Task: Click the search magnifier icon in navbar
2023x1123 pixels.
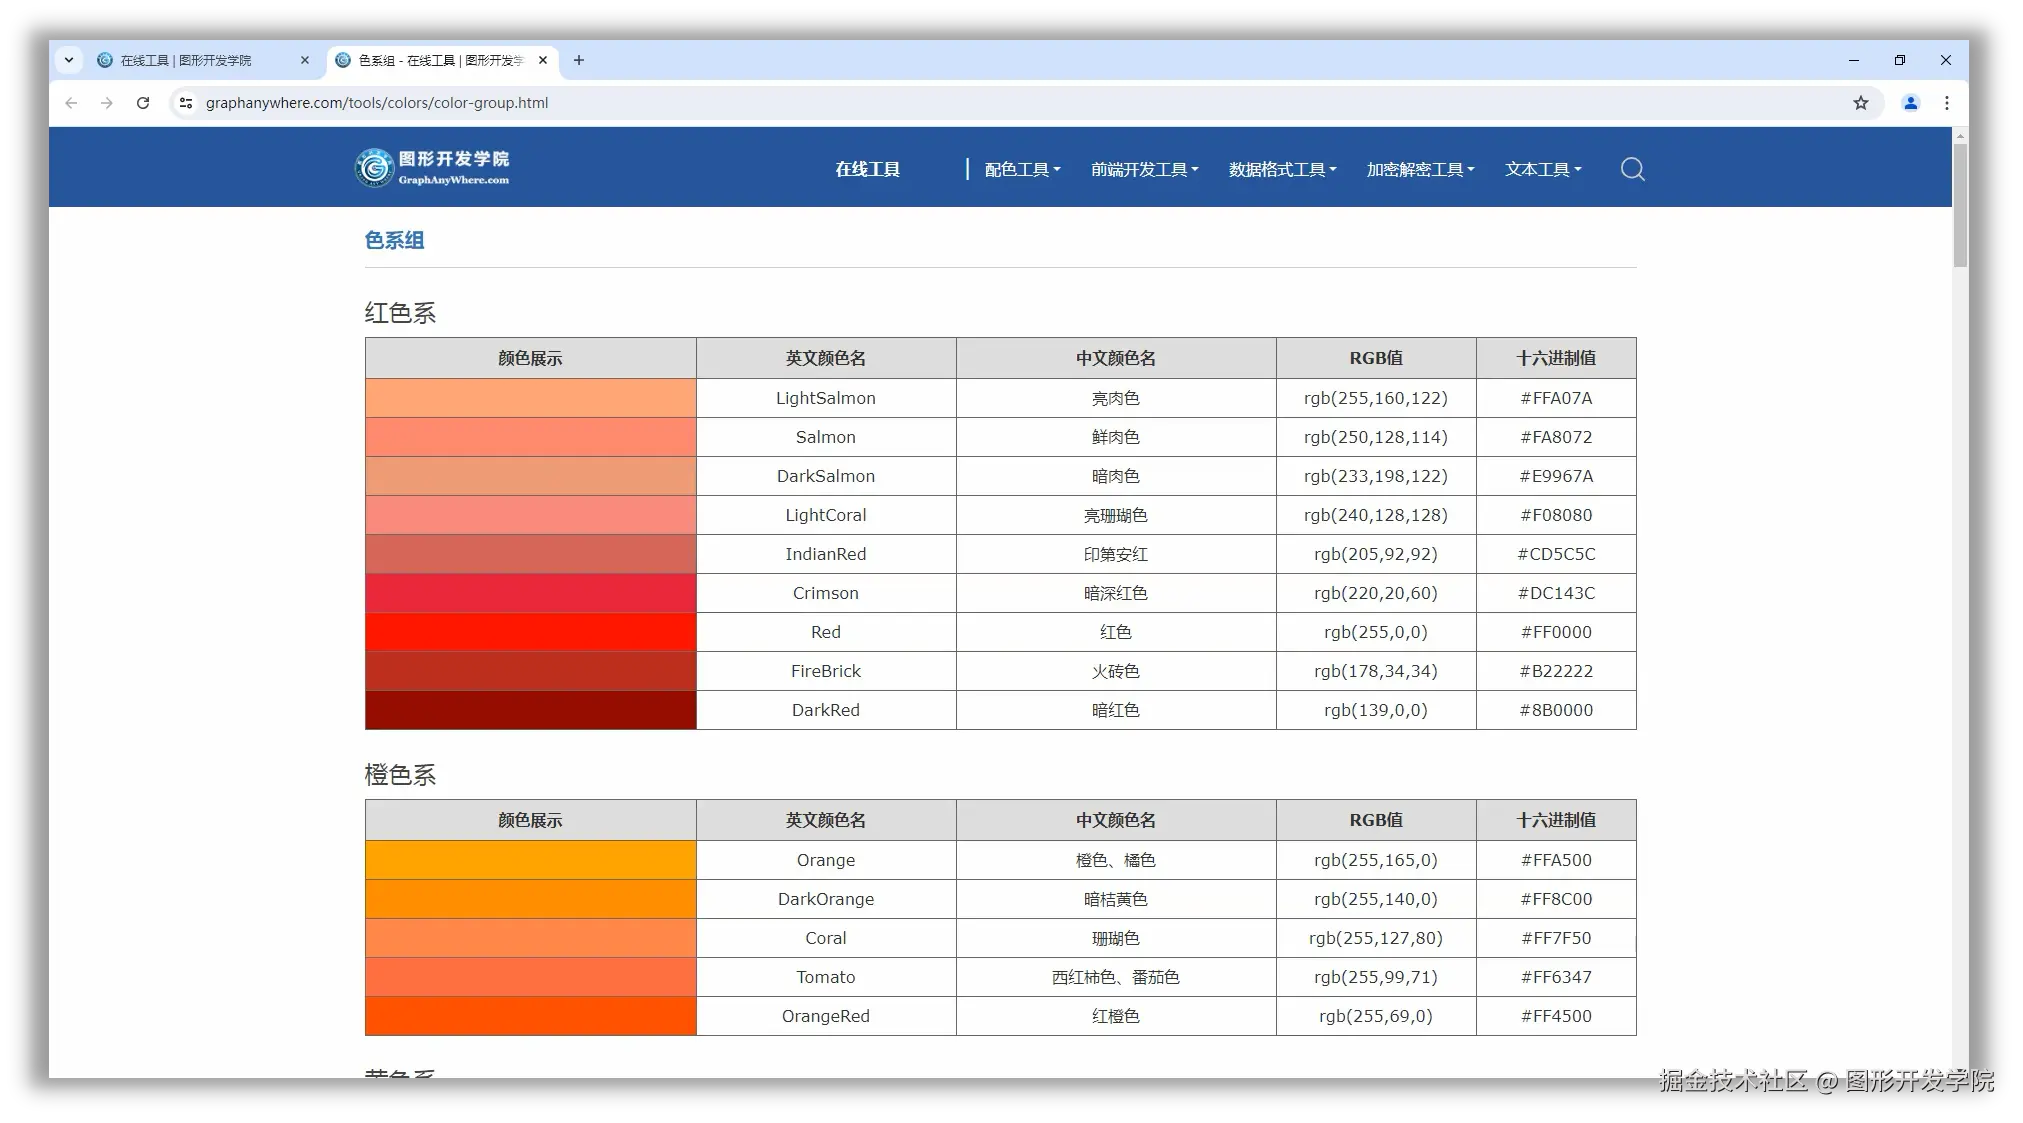Action: (1632, 169)
